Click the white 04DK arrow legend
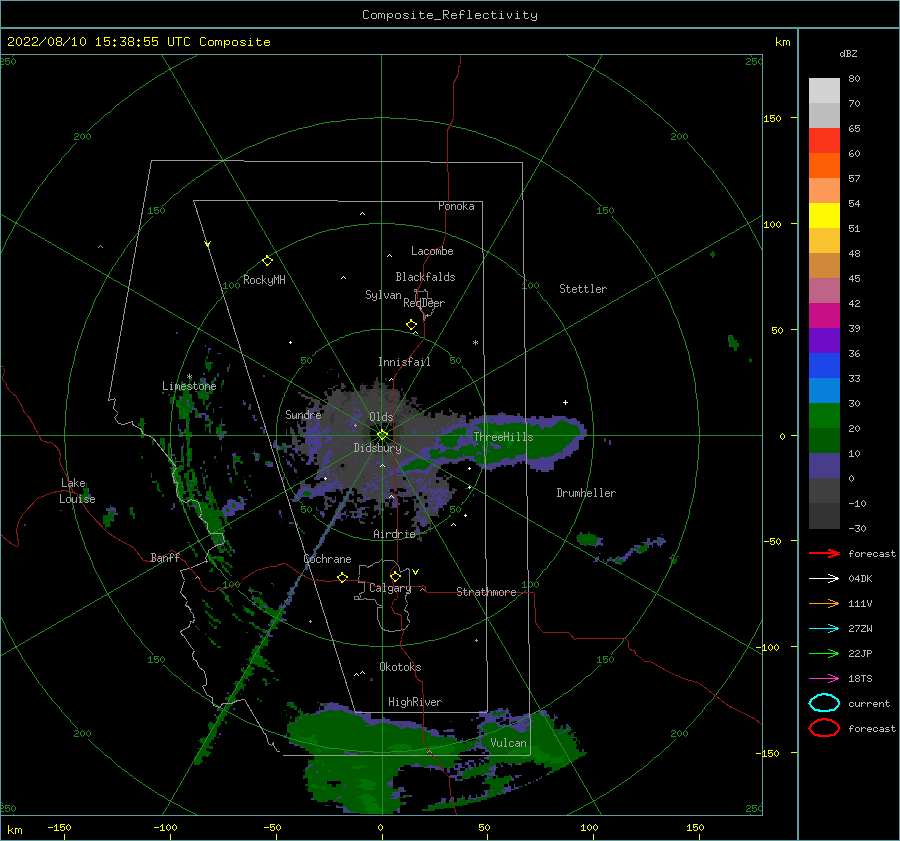 click(824, 578)
